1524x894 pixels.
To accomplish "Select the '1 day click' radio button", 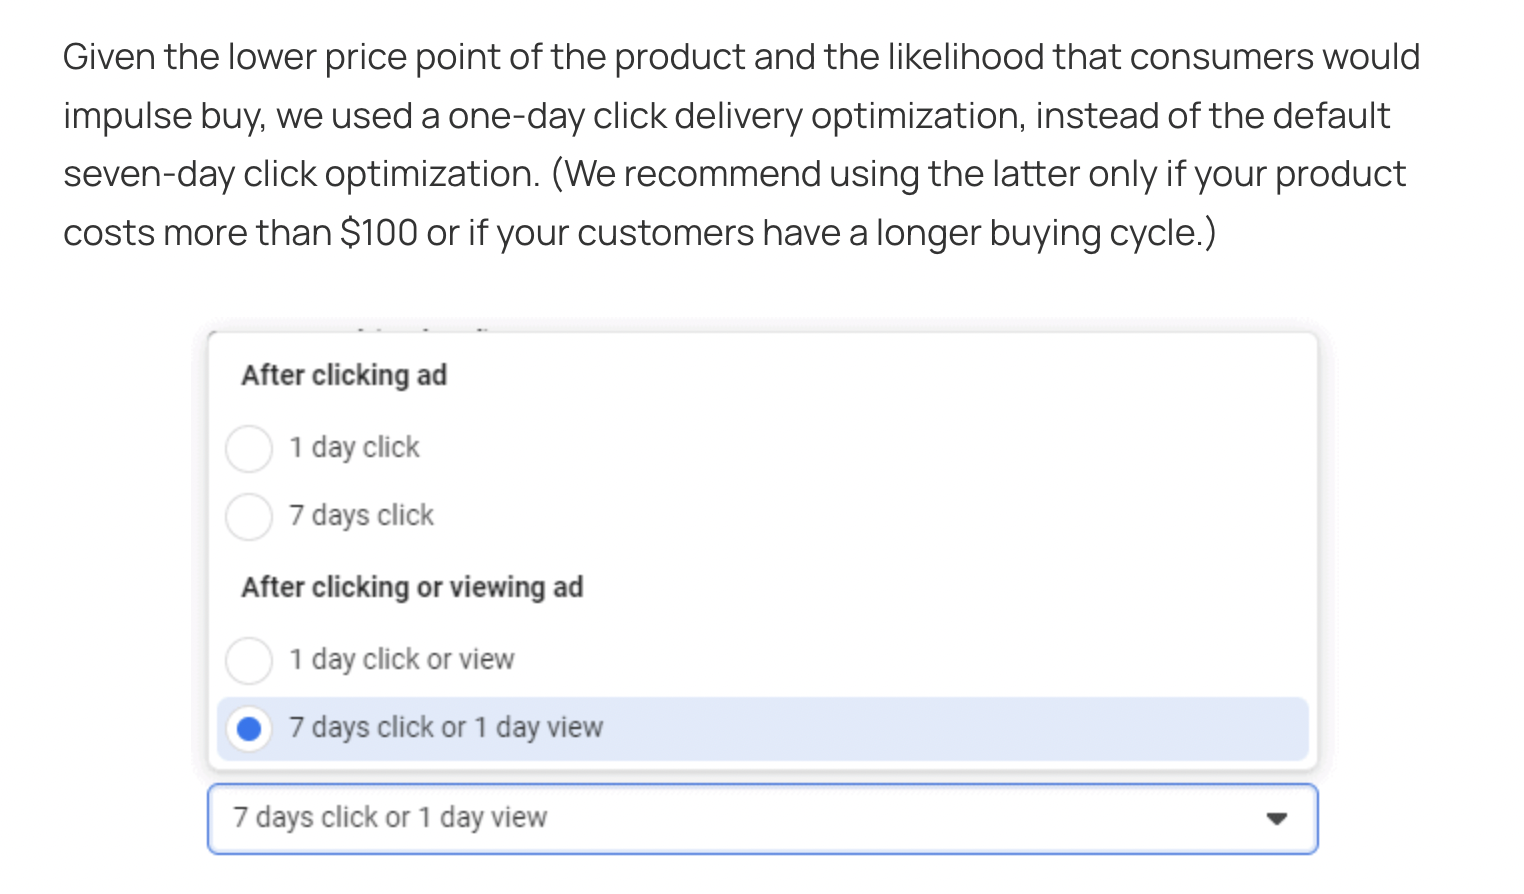I will [x=249, y=448].
